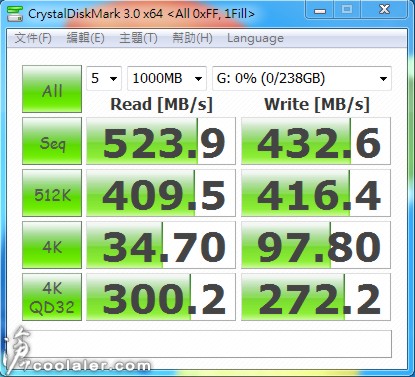The height and width of the screenshot is (377, 415).
Task: Click the Seq write result 432.6
Action: click(316, 141)
